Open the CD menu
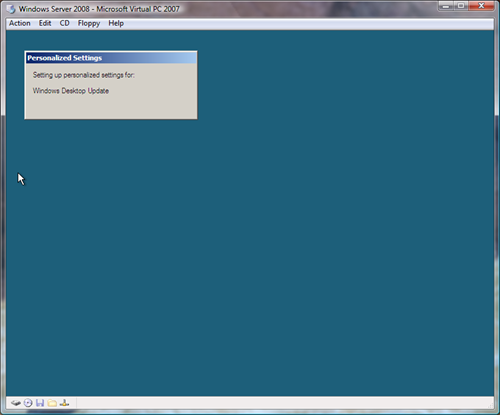 (64, 23)
